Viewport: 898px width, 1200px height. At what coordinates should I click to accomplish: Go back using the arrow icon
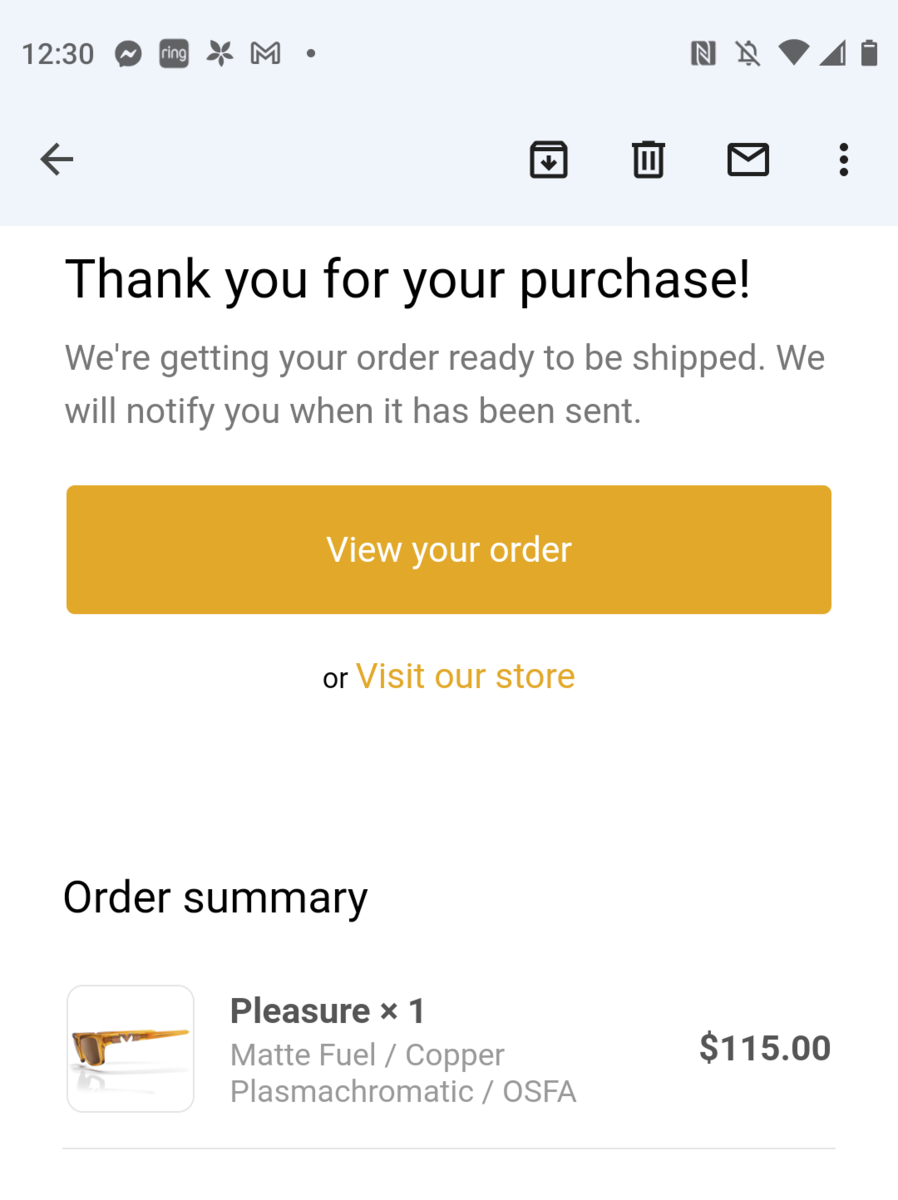(57, 159)
